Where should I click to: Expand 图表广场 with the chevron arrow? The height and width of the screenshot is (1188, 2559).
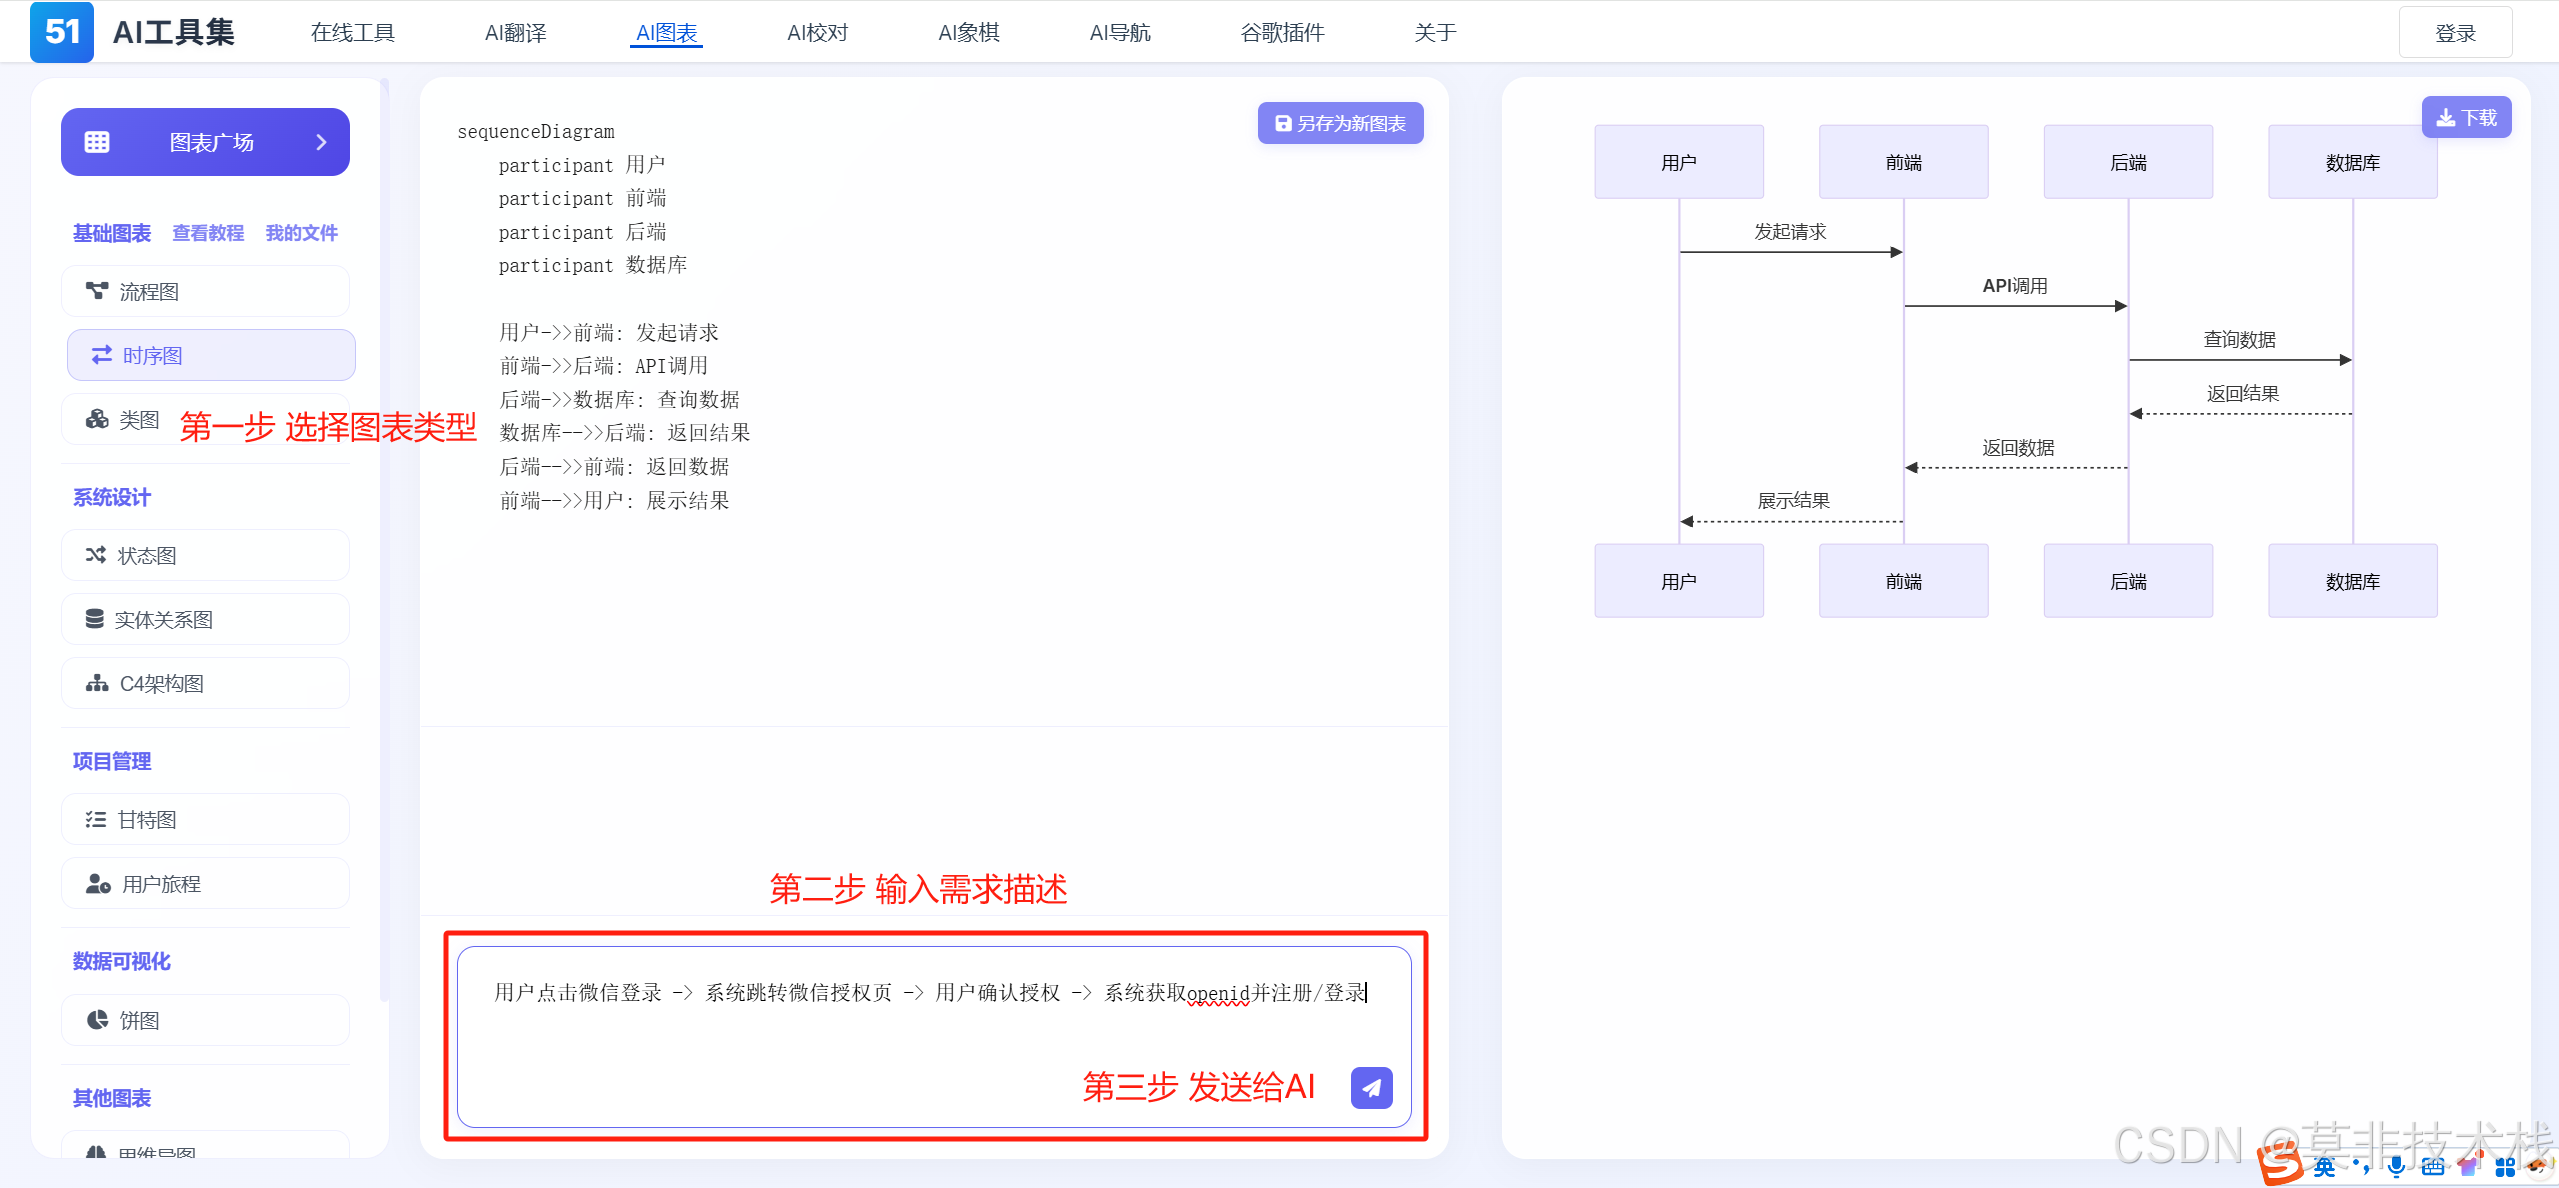pos(321,142)
